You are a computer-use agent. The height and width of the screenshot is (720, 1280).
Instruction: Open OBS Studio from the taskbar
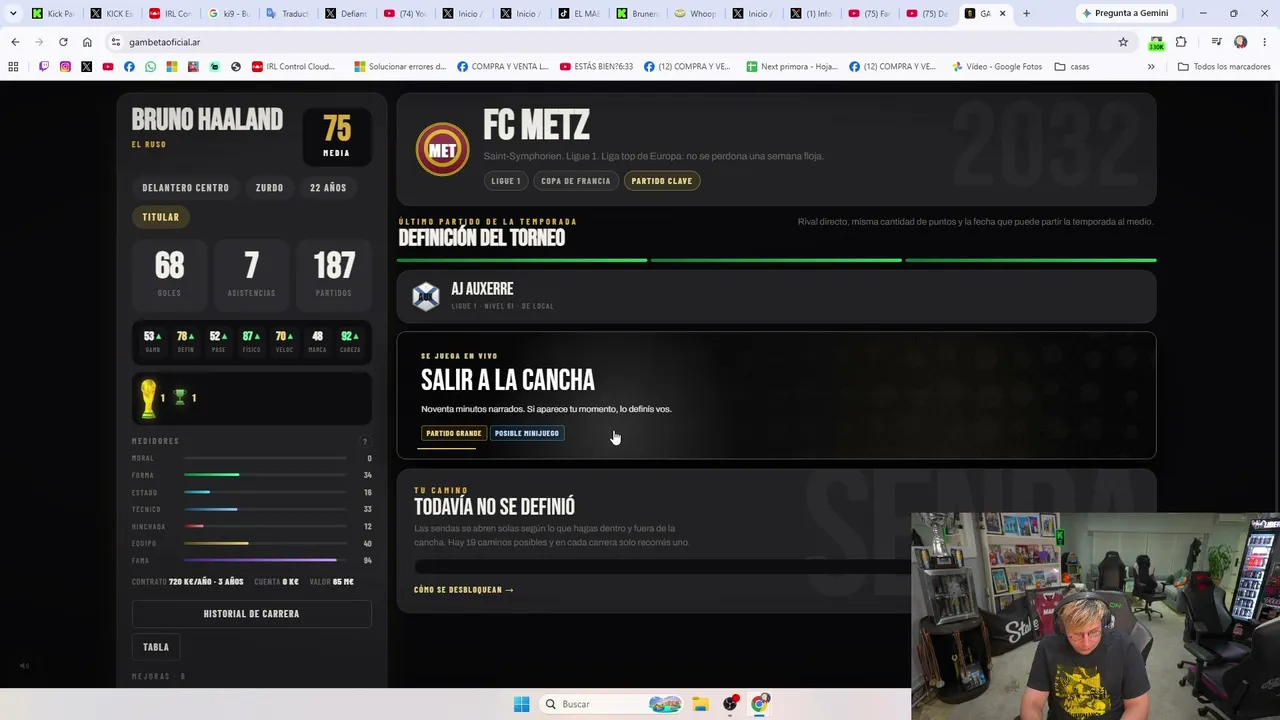click(730, 704)
